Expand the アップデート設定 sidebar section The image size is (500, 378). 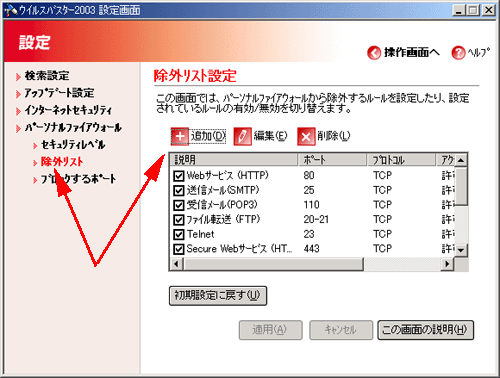click(x=59, y=93)
